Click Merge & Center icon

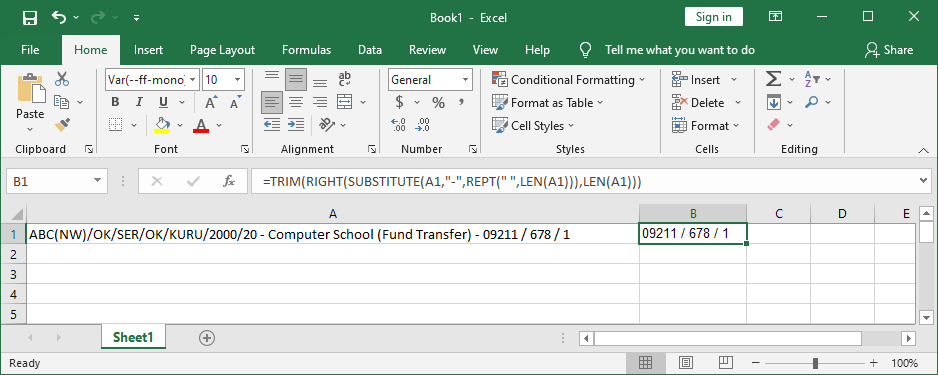tap(345, 102)
